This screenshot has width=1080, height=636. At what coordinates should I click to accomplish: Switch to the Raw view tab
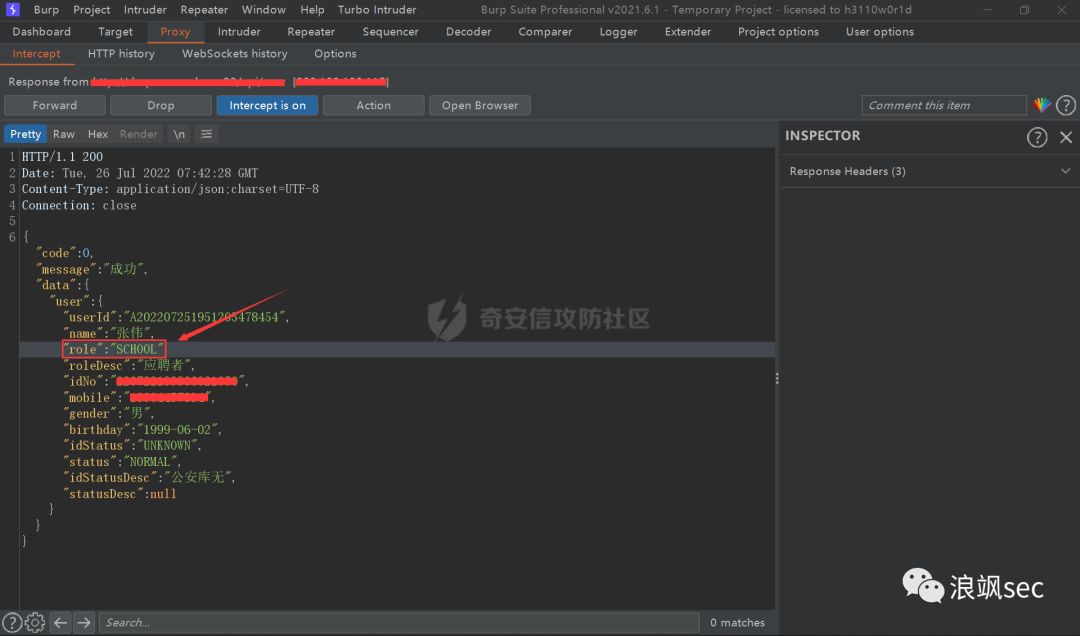point(63,134)
